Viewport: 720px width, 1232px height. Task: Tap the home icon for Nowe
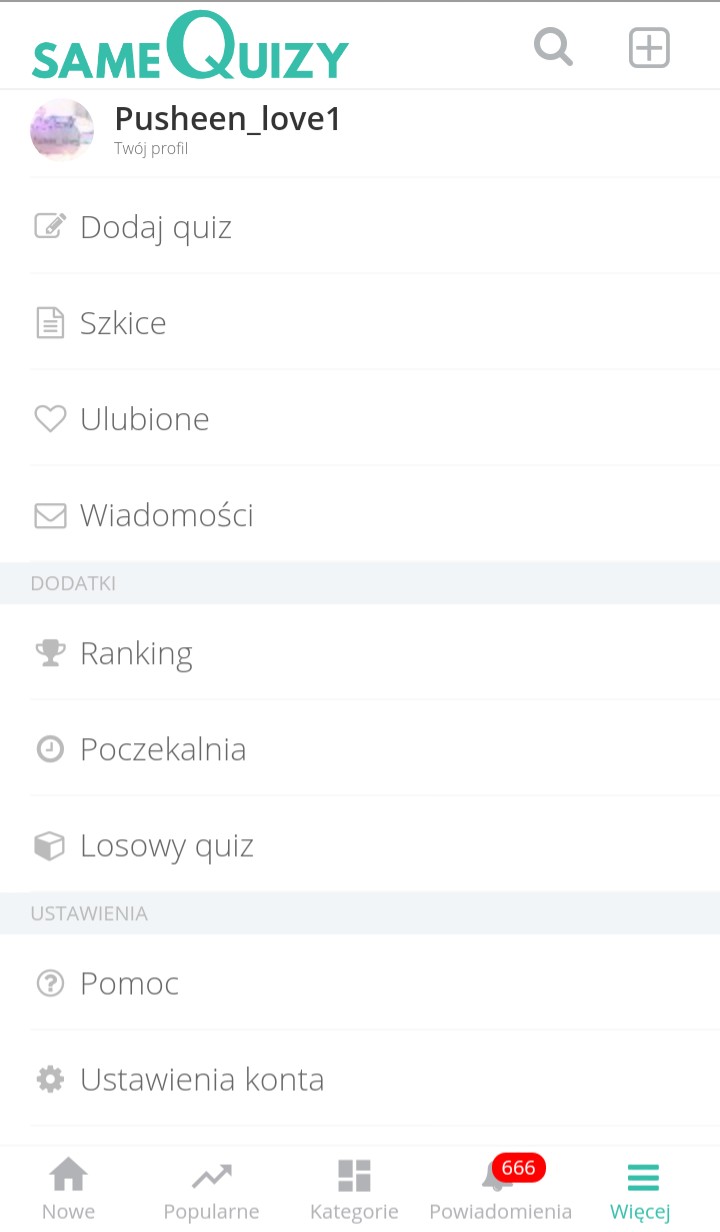[x=68, y=1175]
